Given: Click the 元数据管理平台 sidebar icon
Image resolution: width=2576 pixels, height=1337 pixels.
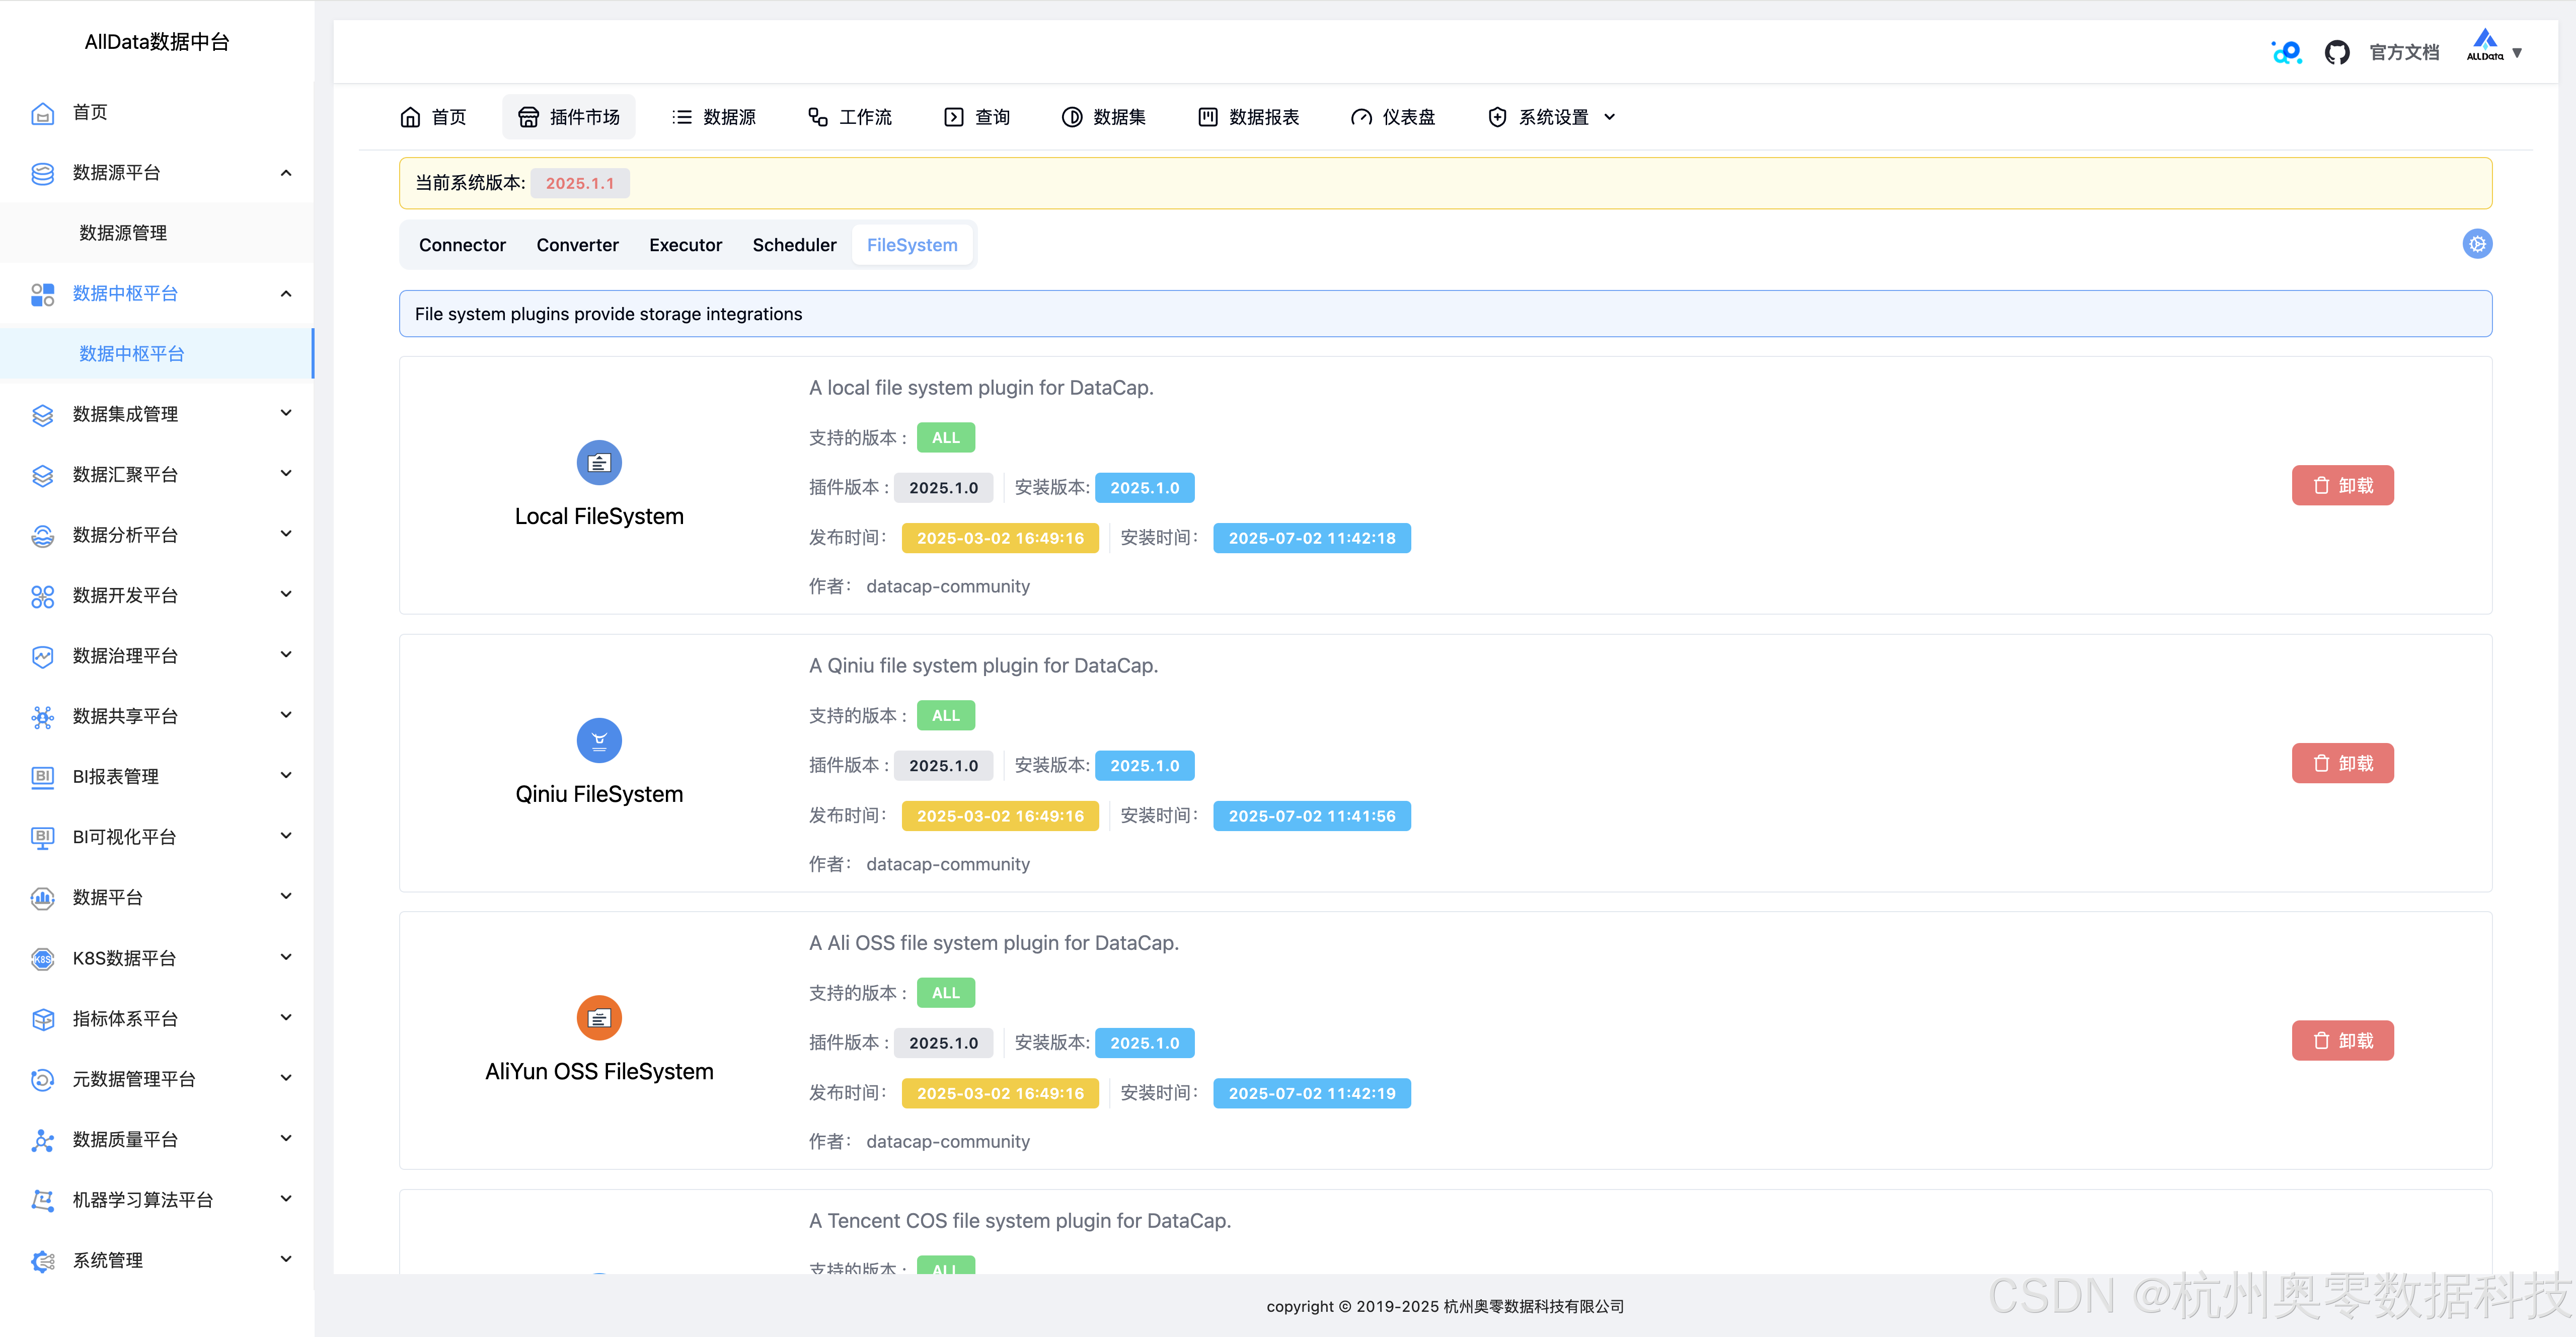Looking at the screenshot, I should tap(42, 1079).
